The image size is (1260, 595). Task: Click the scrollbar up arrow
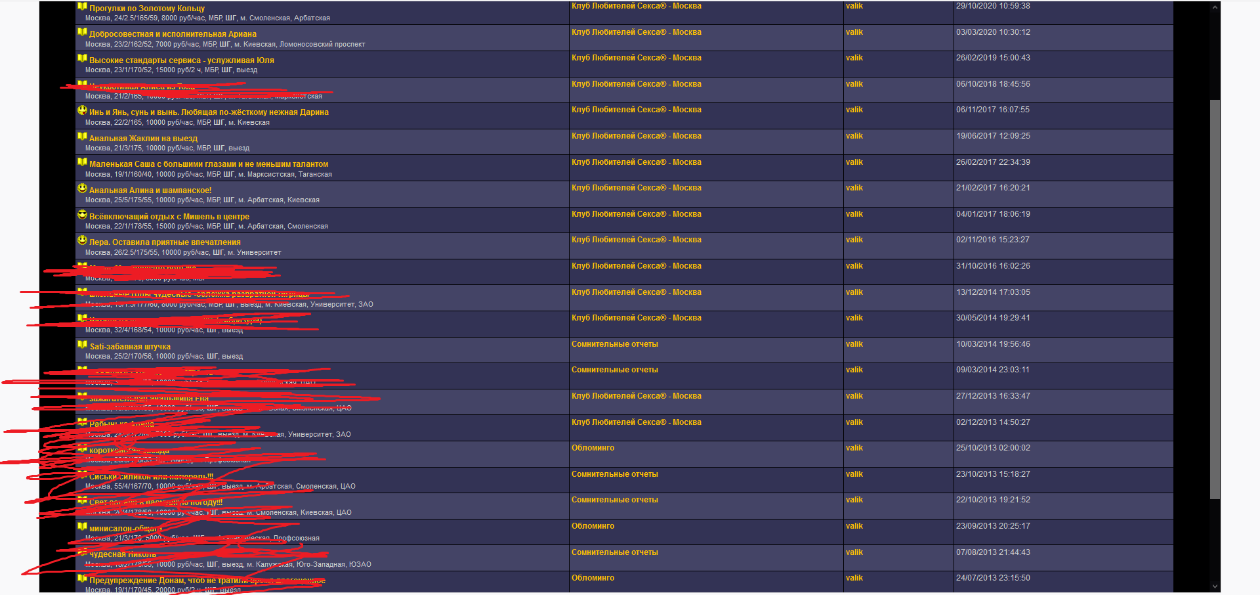[x=1215, y=6]
